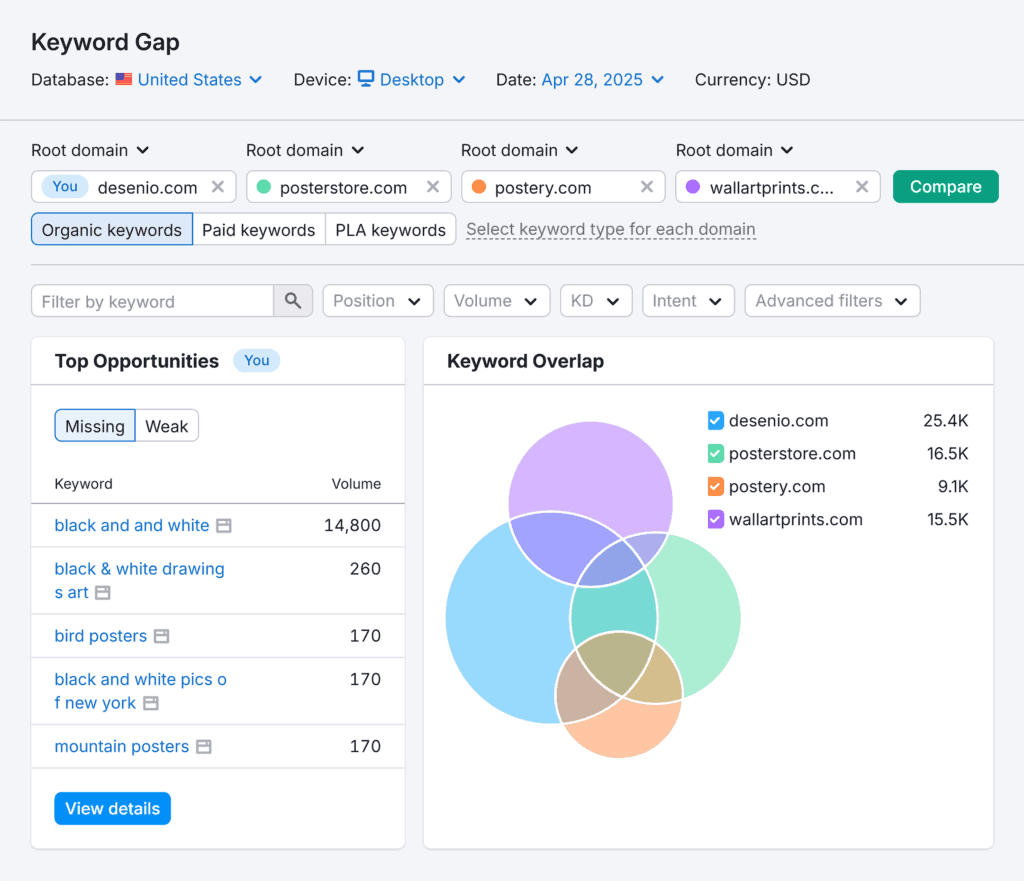Click the View details button
This screenshot has height=881, width=1024.
112,809
